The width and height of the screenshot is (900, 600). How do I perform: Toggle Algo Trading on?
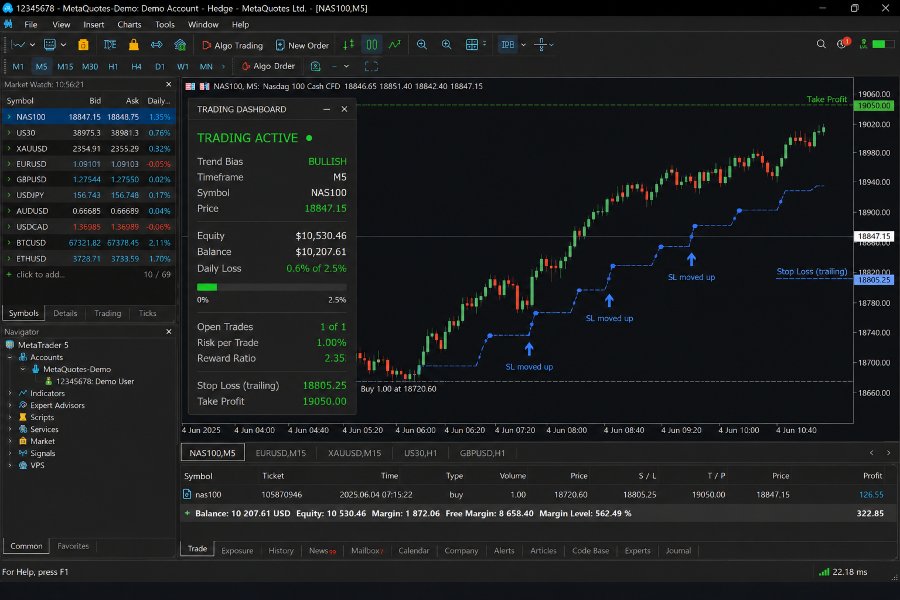tap(232, 45)
